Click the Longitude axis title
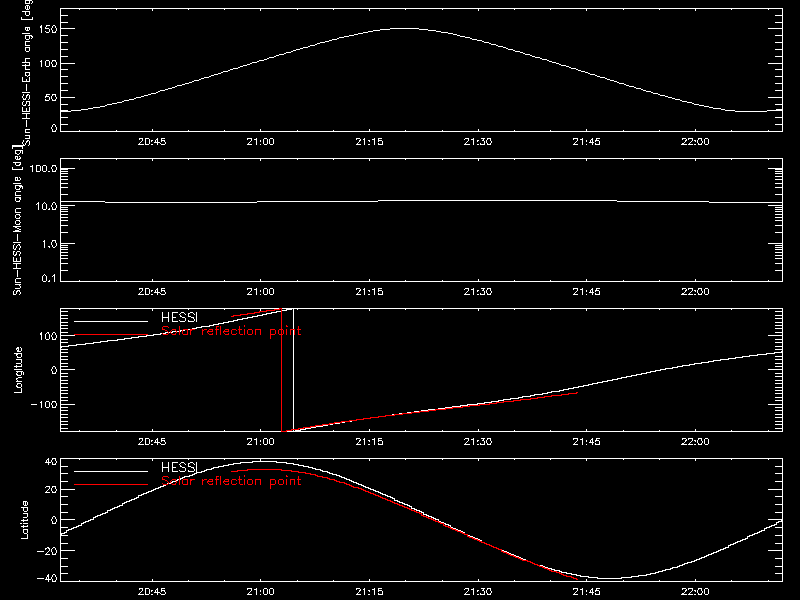 [x=18, y=370]
